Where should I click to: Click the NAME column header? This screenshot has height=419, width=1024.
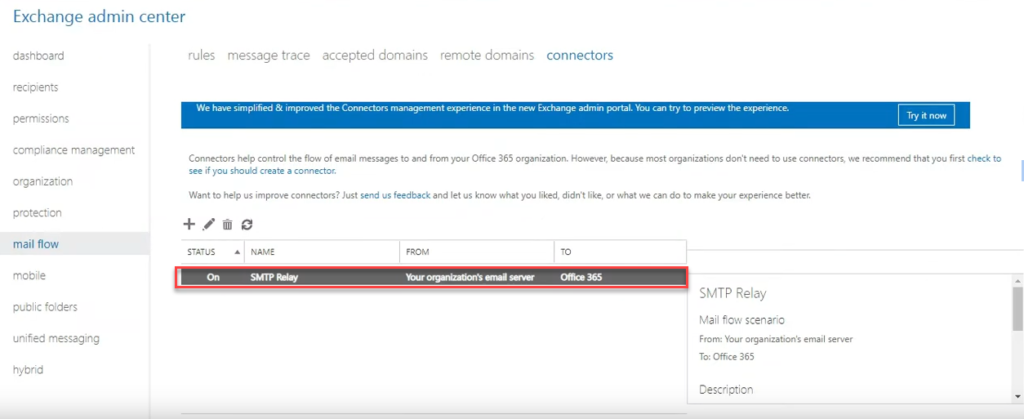[x=322, y=251]
